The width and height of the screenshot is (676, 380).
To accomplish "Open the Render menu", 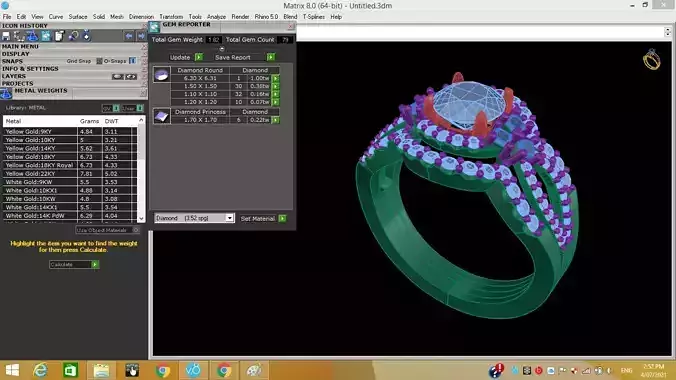I will pyautogui.click(x=240, y=17).
